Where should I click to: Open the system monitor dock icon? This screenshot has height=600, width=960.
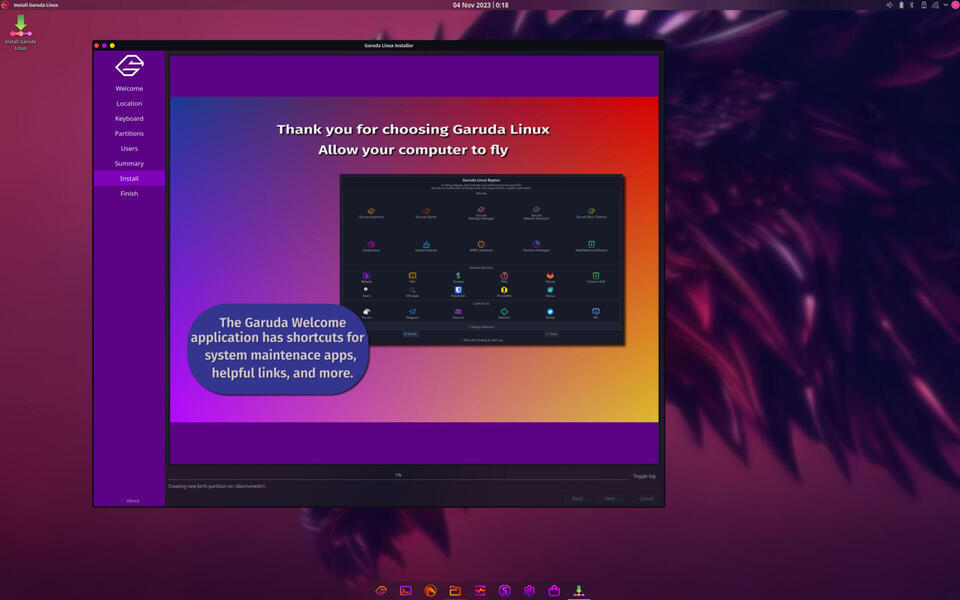click(x=480, y=590)
